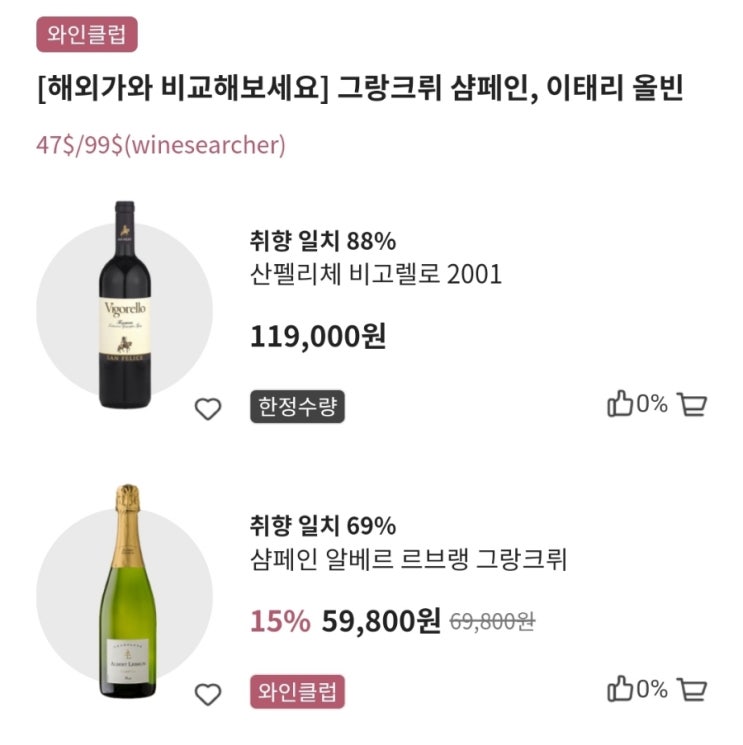The width and height of the screenshot is (743, 745).
Task: Click the 와인클럽 tag above the title
Action: point(86,35)
